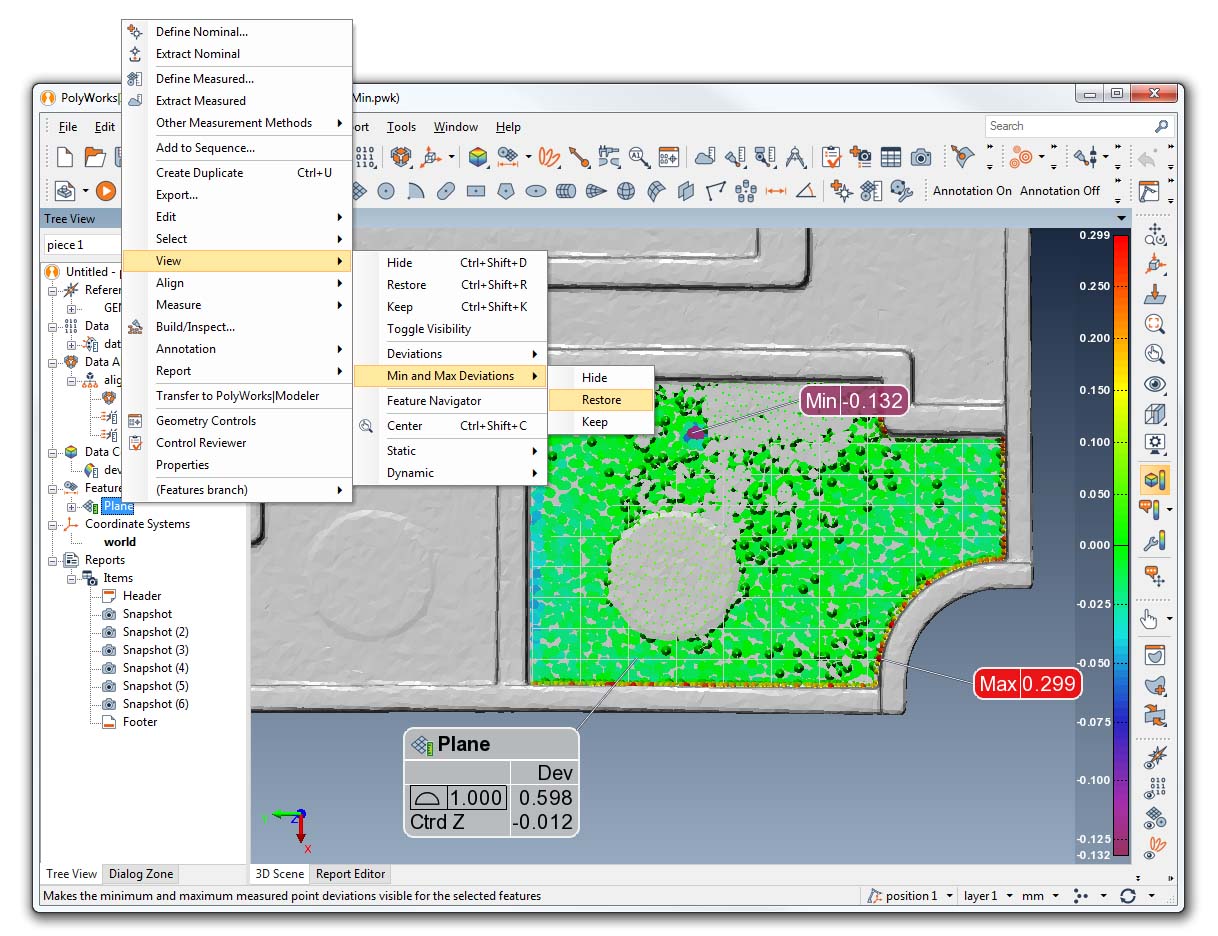This screenshot has height=936, width=1218.
Task: Click the New document icon in toolbar
Action: pyautogui.click(x=65, y=157)
